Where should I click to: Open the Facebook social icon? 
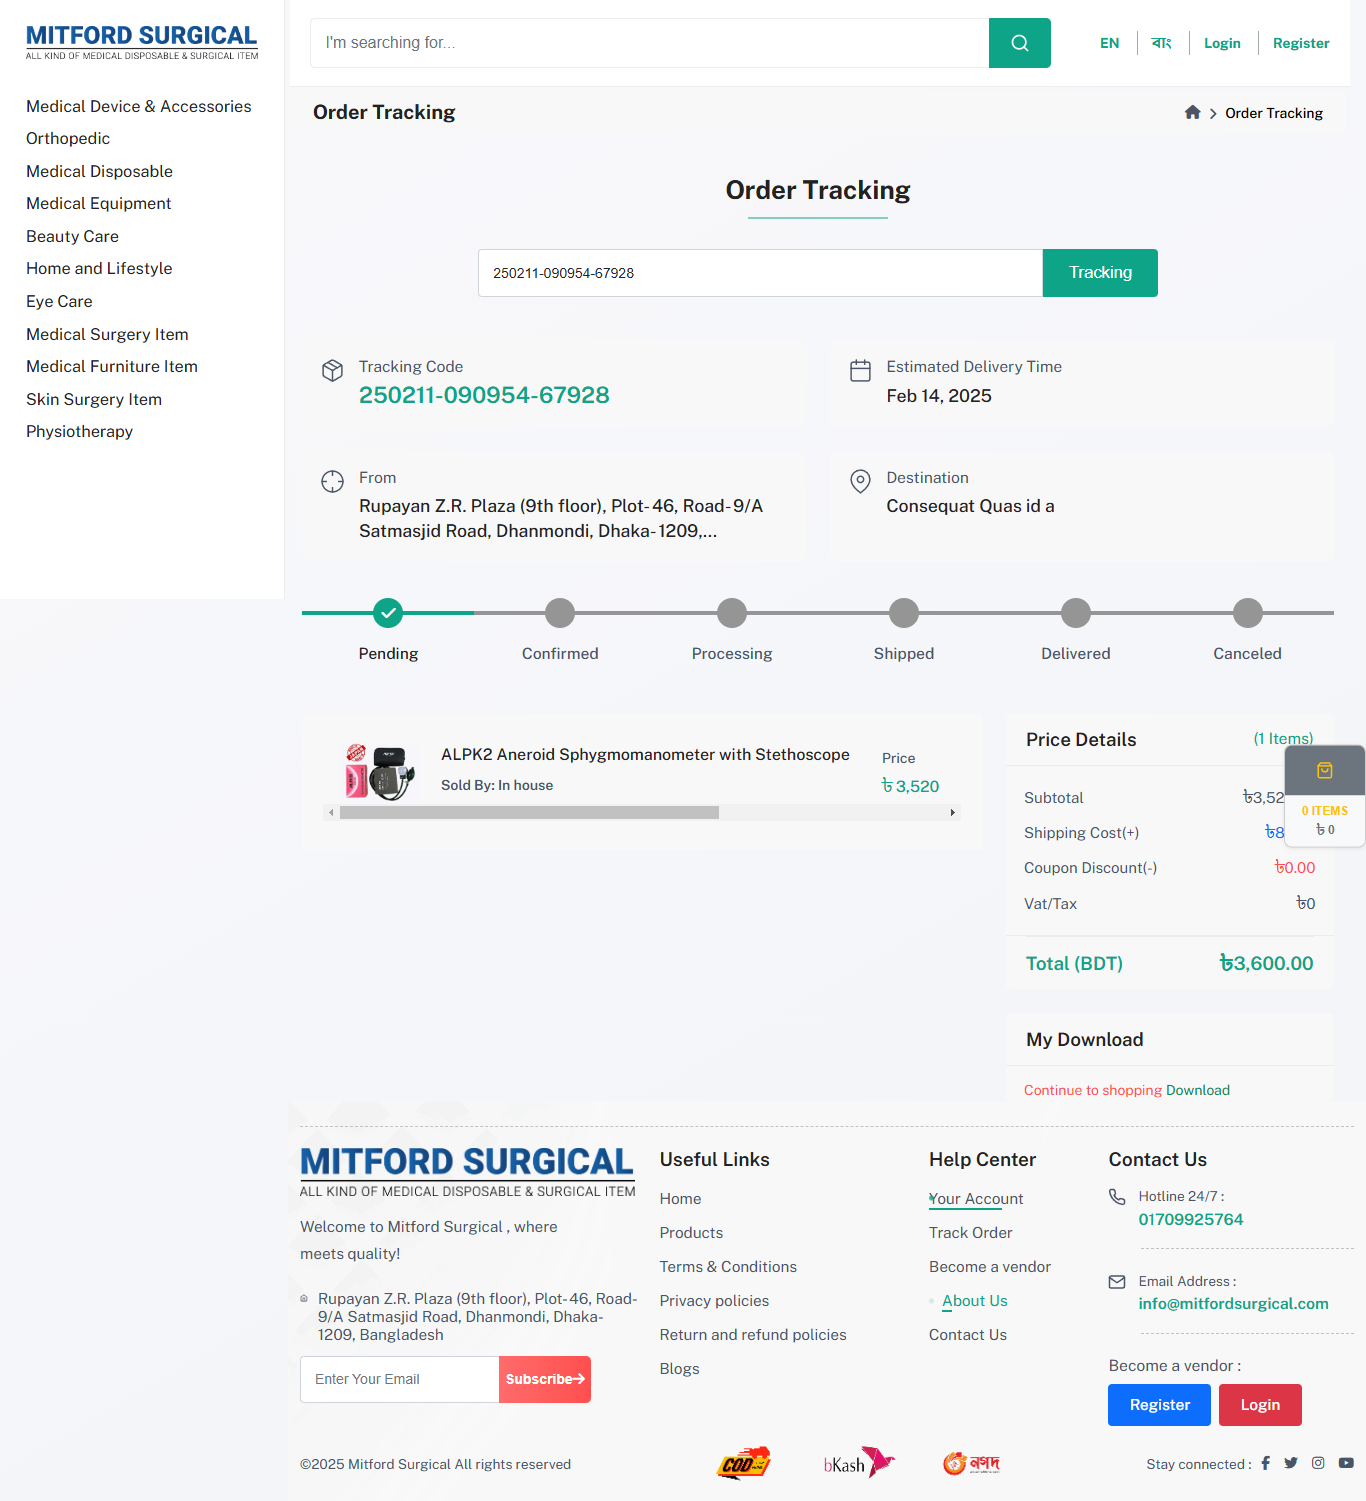click(1265, 1463)
